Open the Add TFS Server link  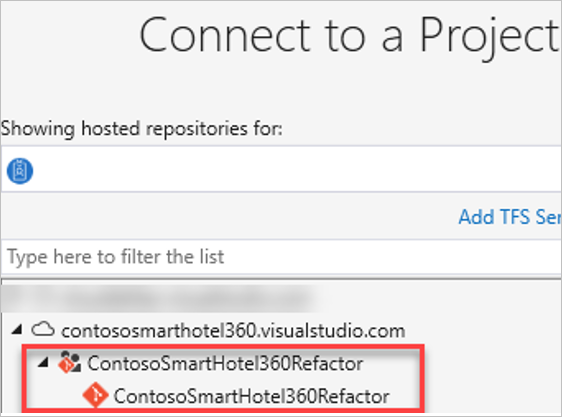(510, 217)
